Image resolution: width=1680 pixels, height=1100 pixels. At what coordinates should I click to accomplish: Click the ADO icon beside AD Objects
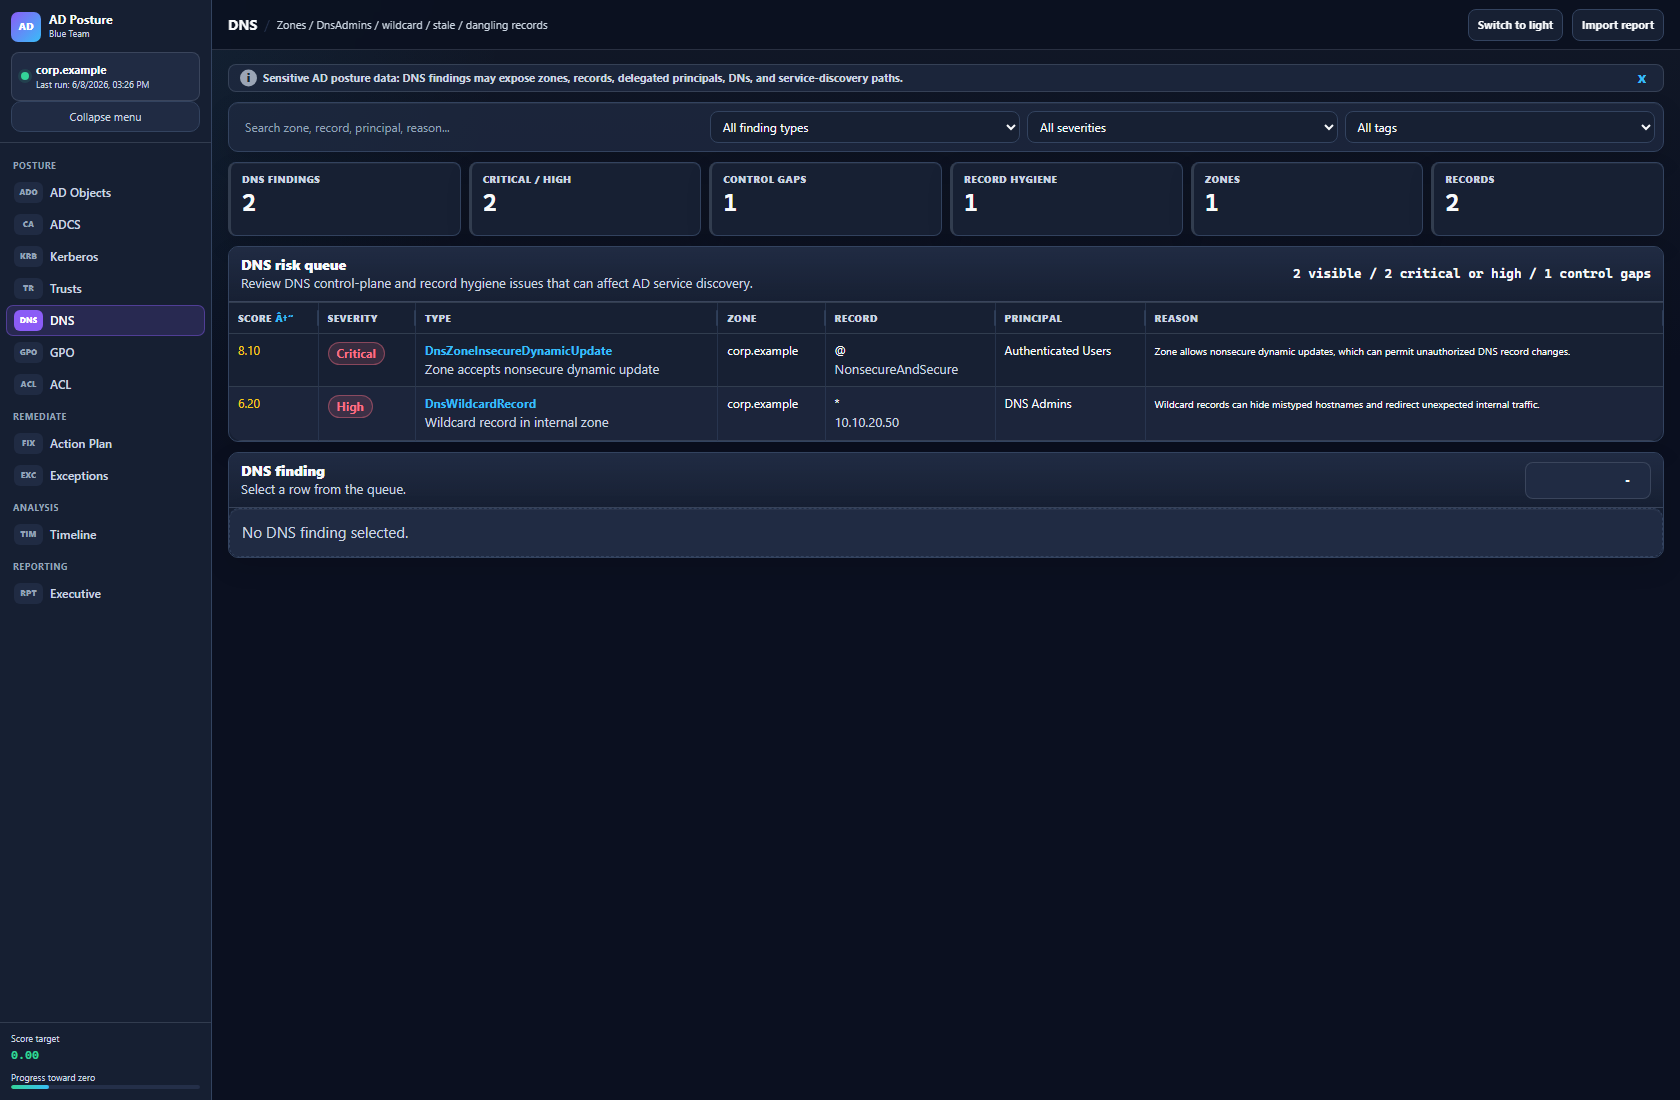tap(28, 193)
